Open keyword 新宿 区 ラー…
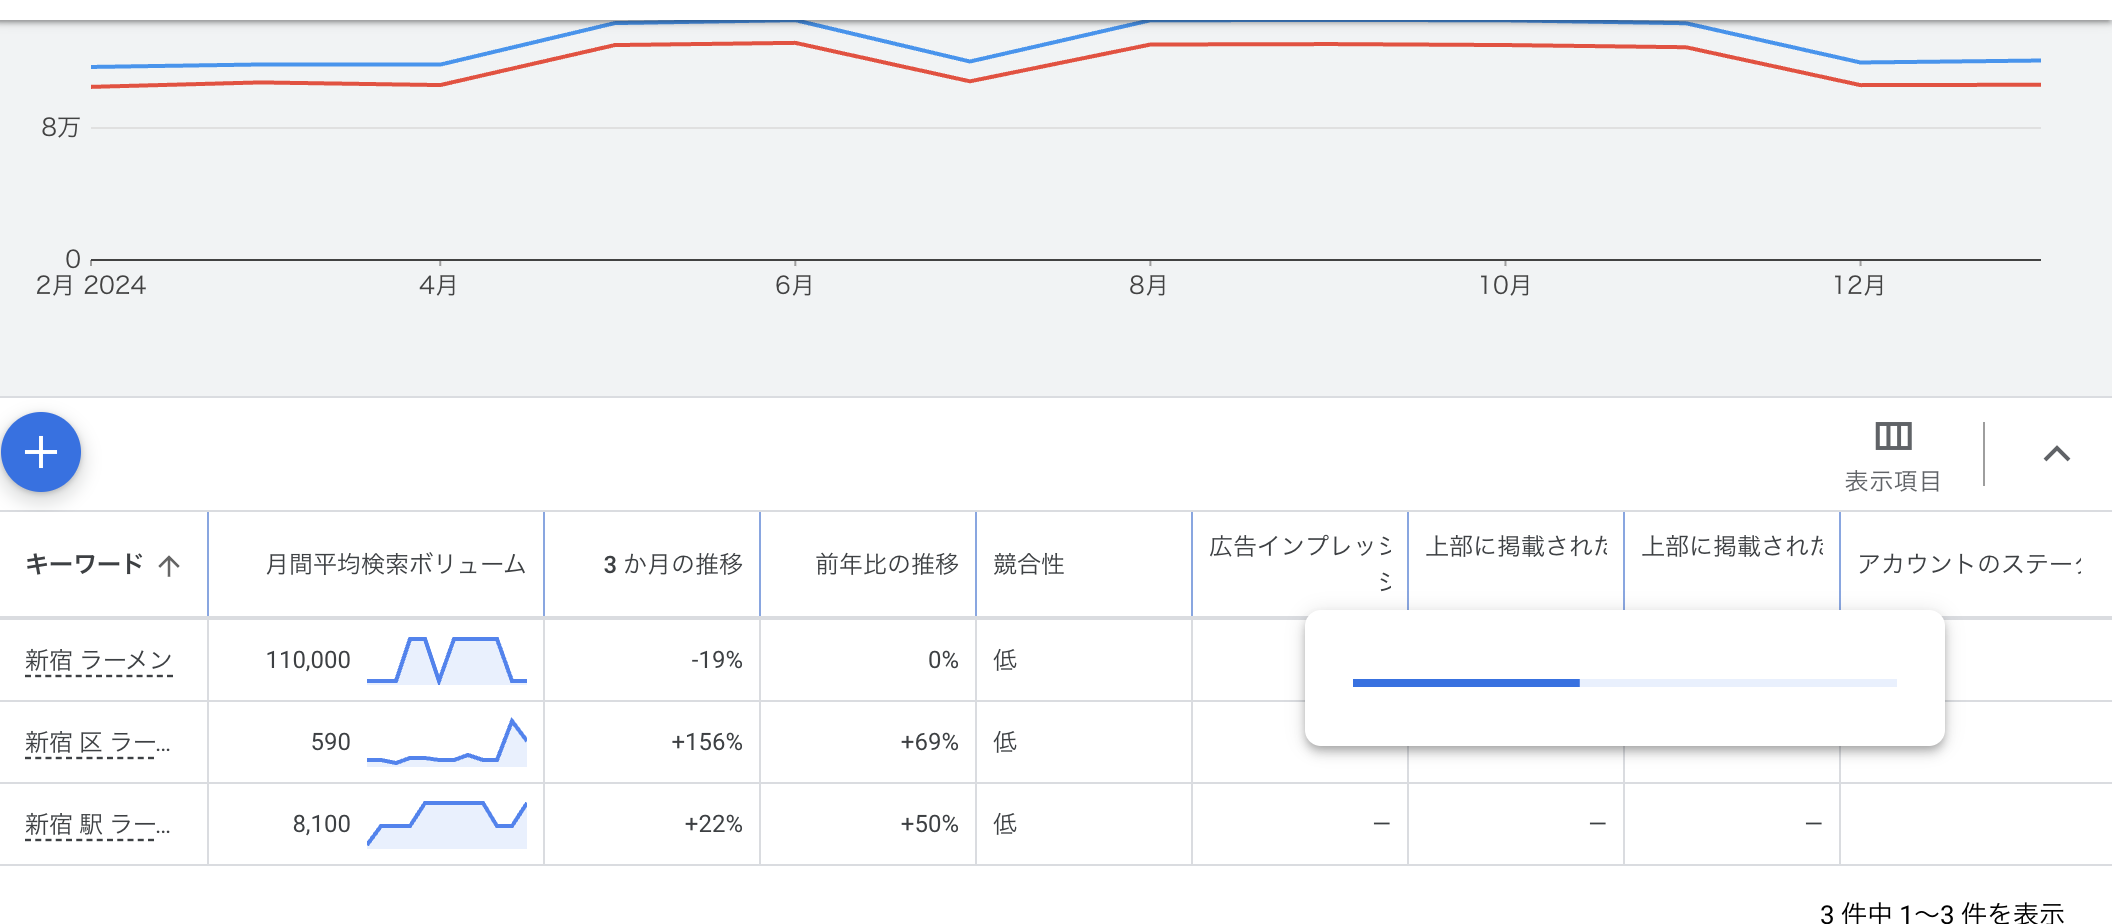This screenshot has height=924, width=2112. [x=97, y=742]
